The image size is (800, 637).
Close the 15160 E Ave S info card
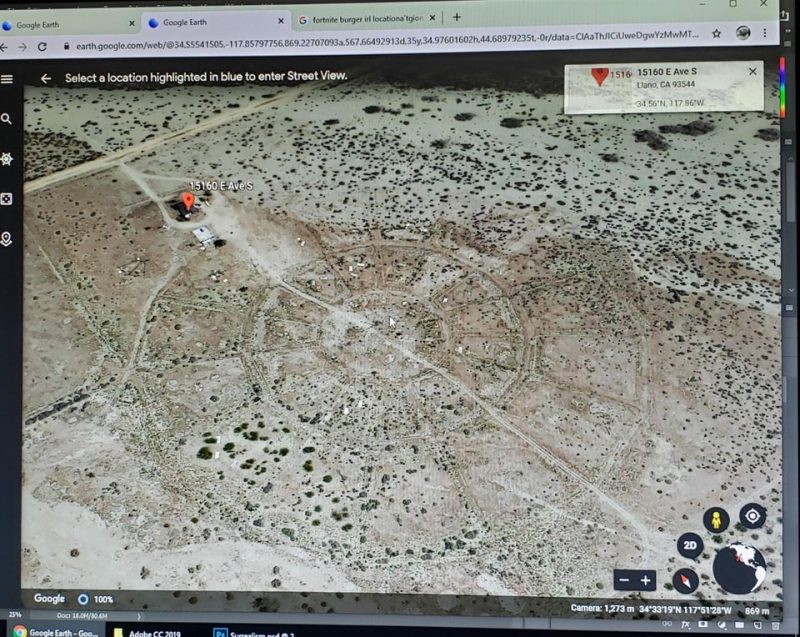point(753,72)
